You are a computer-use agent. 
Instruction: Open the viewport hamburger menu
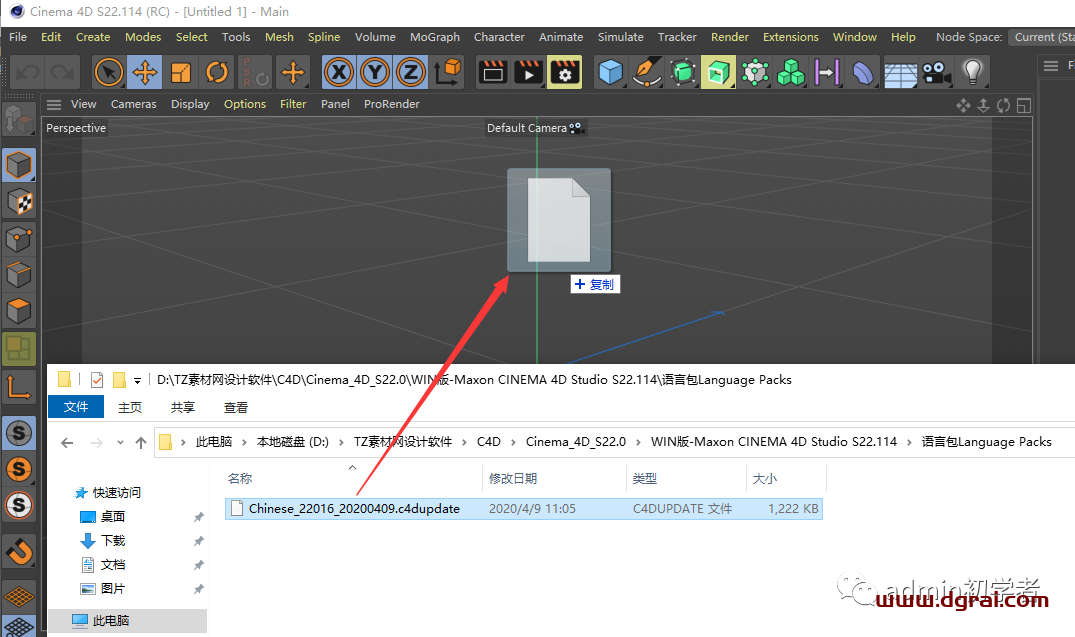tap(54, 105)
